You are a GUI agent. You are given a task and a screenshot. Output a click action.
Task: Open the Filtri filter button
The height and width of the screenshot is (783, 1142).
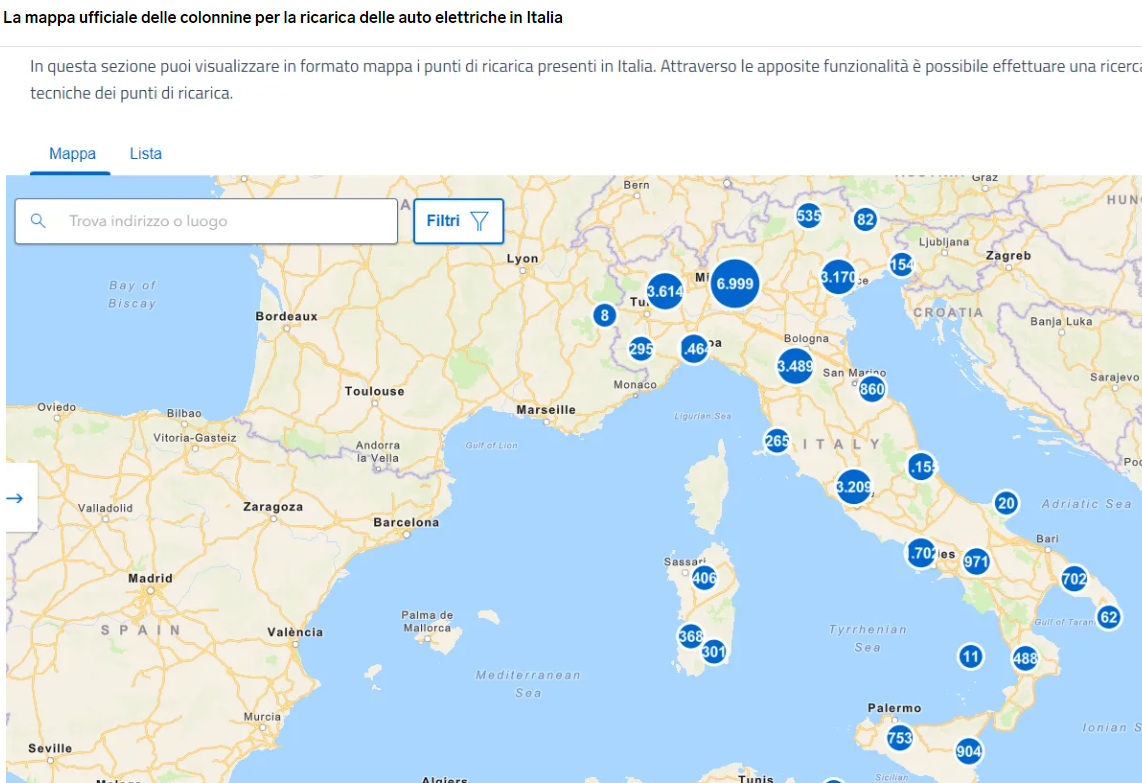pyautogui.click(x=458, y=221)
